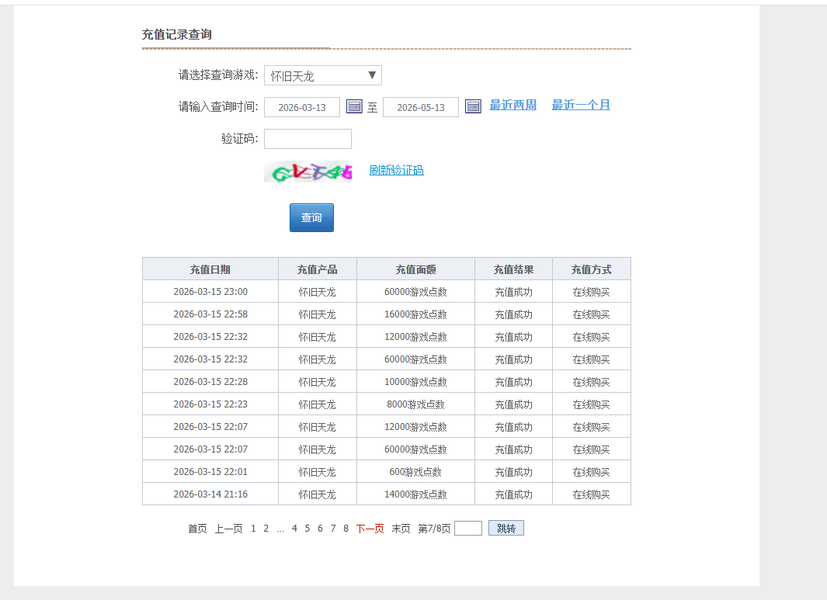Click the 16000游戏点数 amount cell

(416, 314)
